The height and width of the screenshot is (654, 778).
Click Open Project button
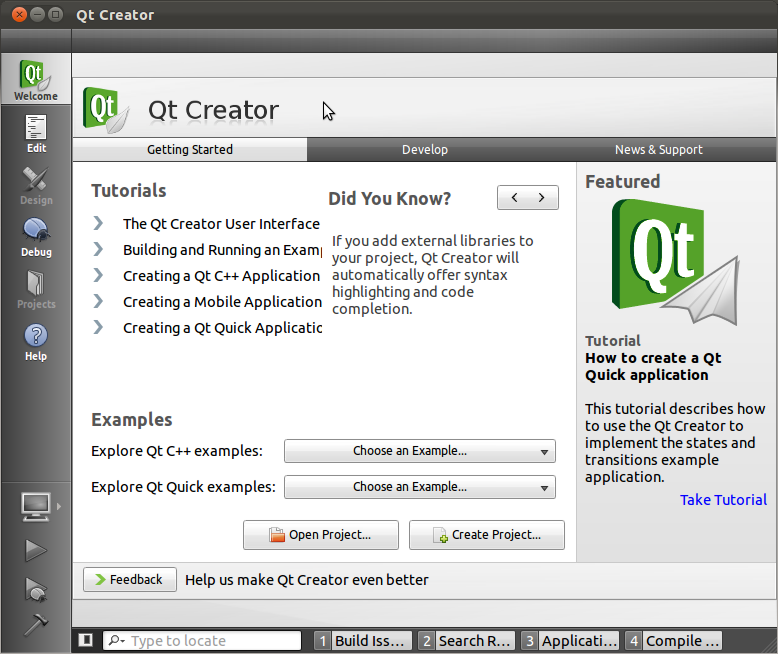coord(321,535)
